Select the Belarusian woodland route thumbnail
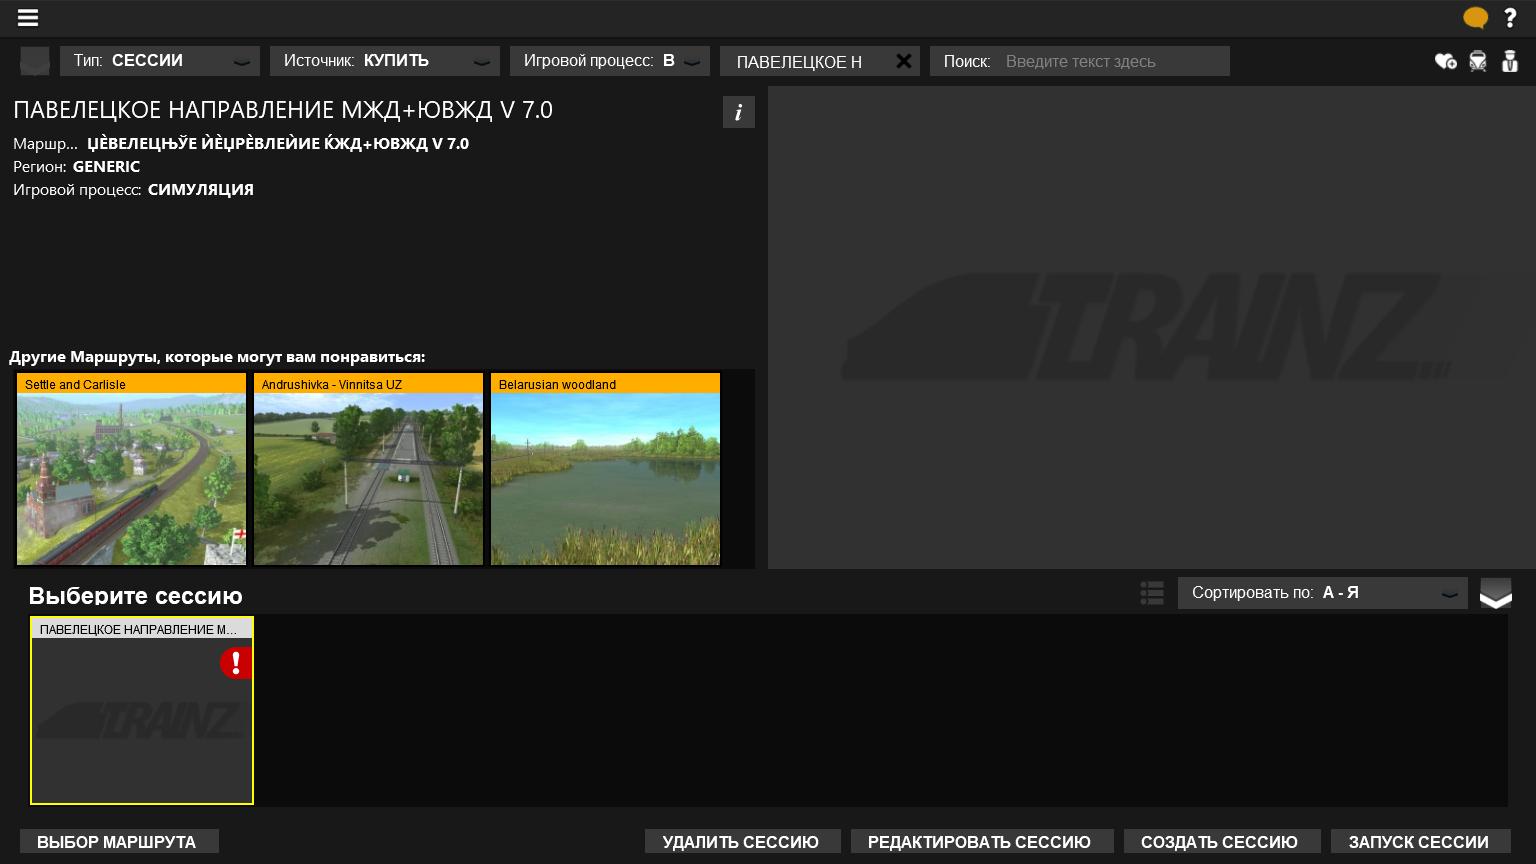 click(605, 469)
